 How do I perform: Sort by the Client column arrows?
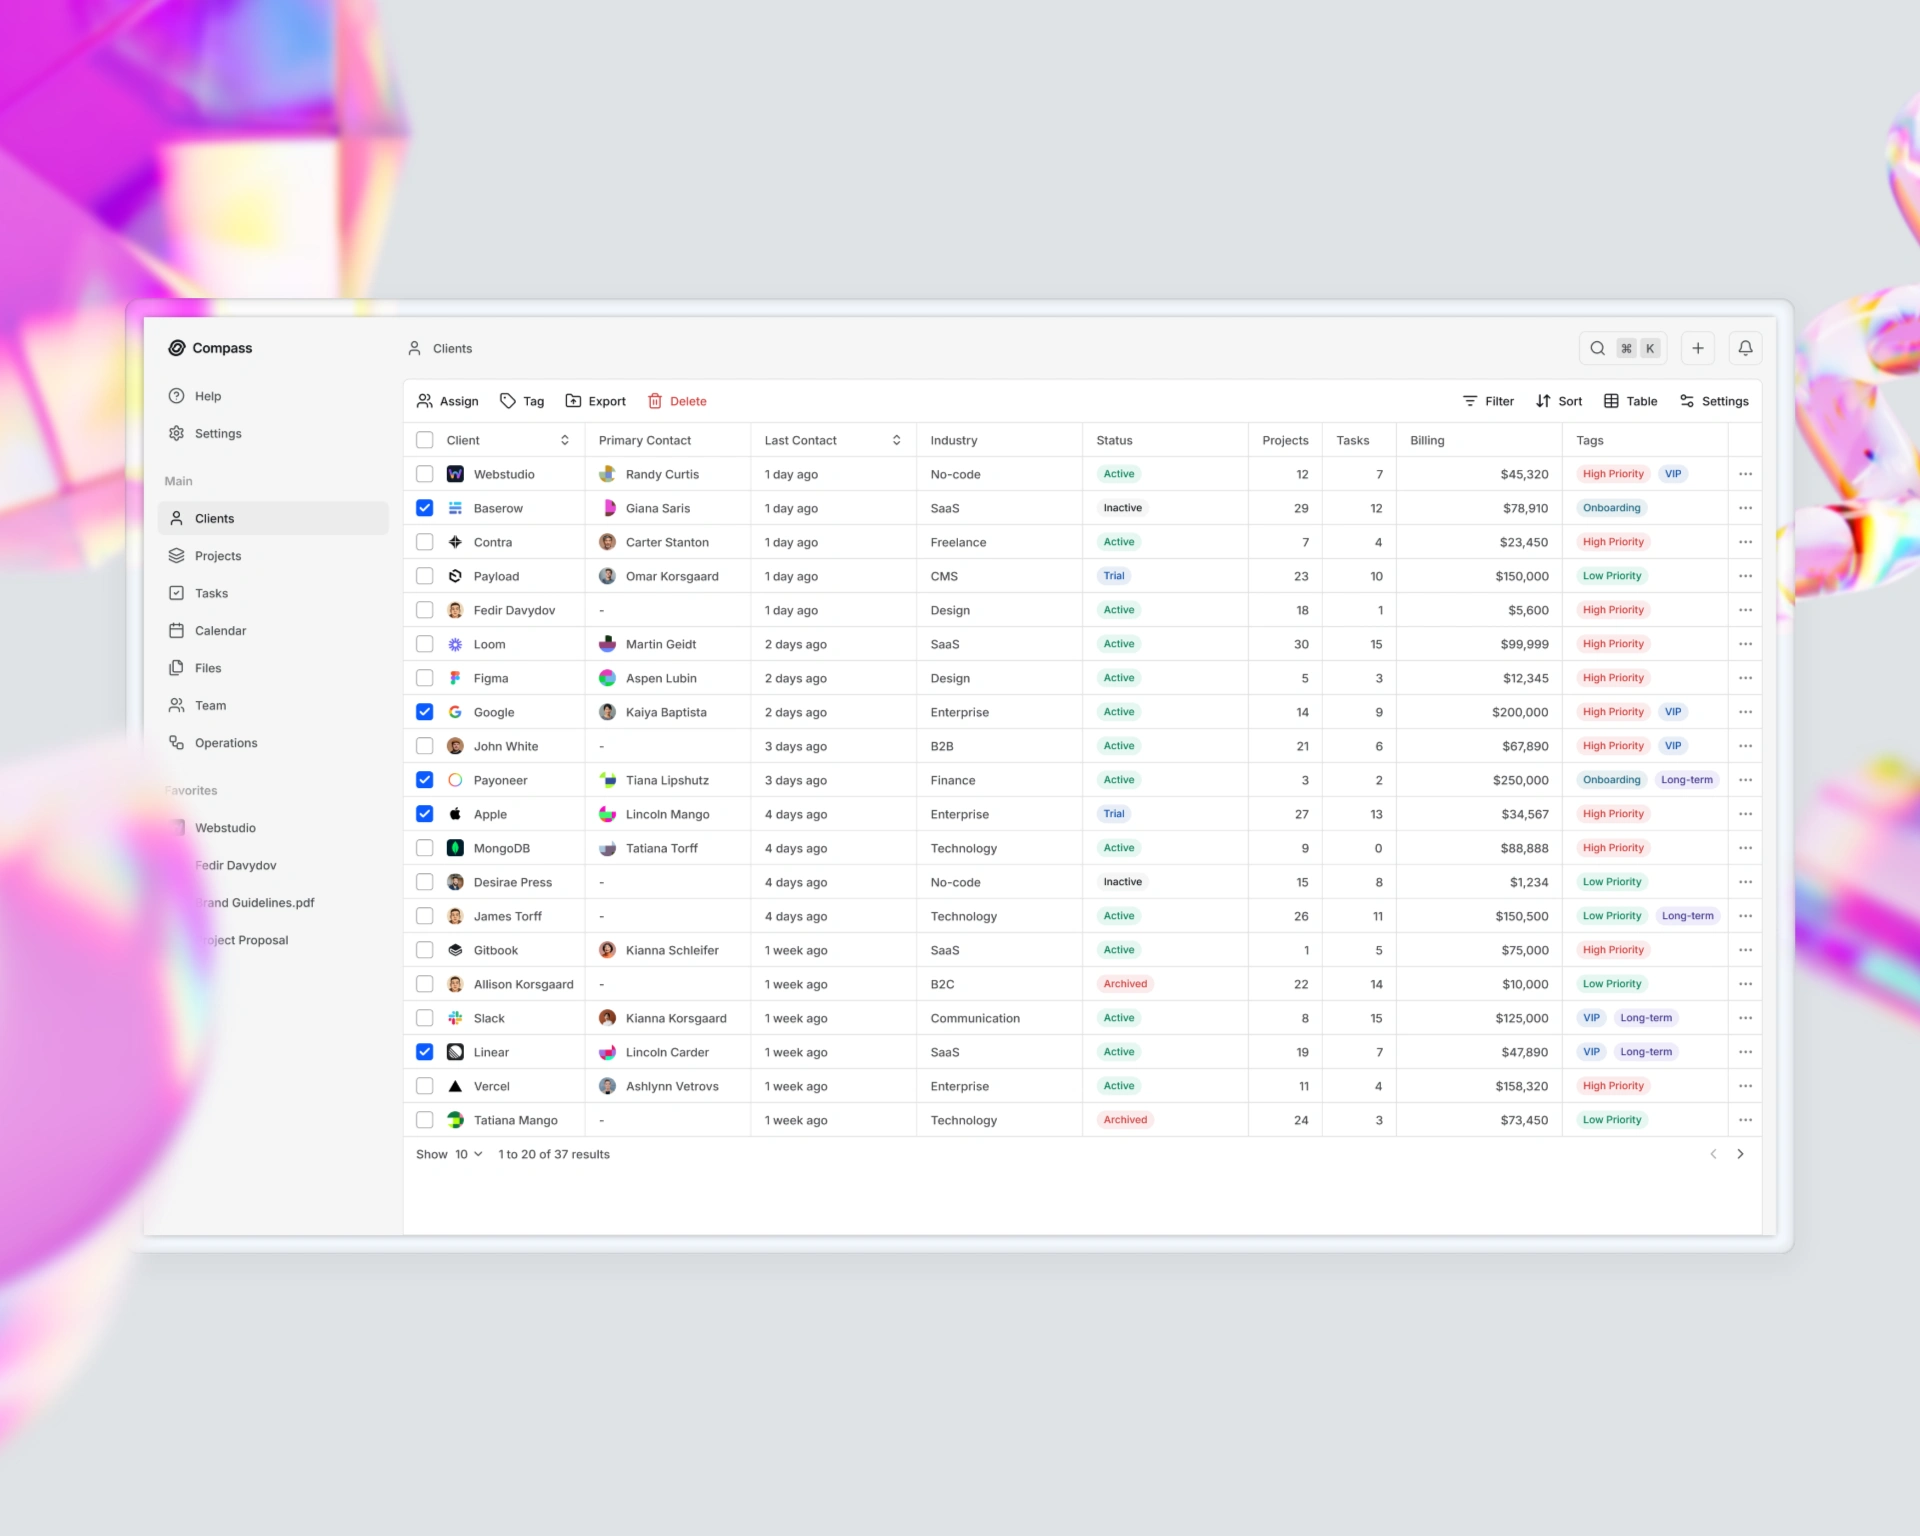(x=565, y=440)
